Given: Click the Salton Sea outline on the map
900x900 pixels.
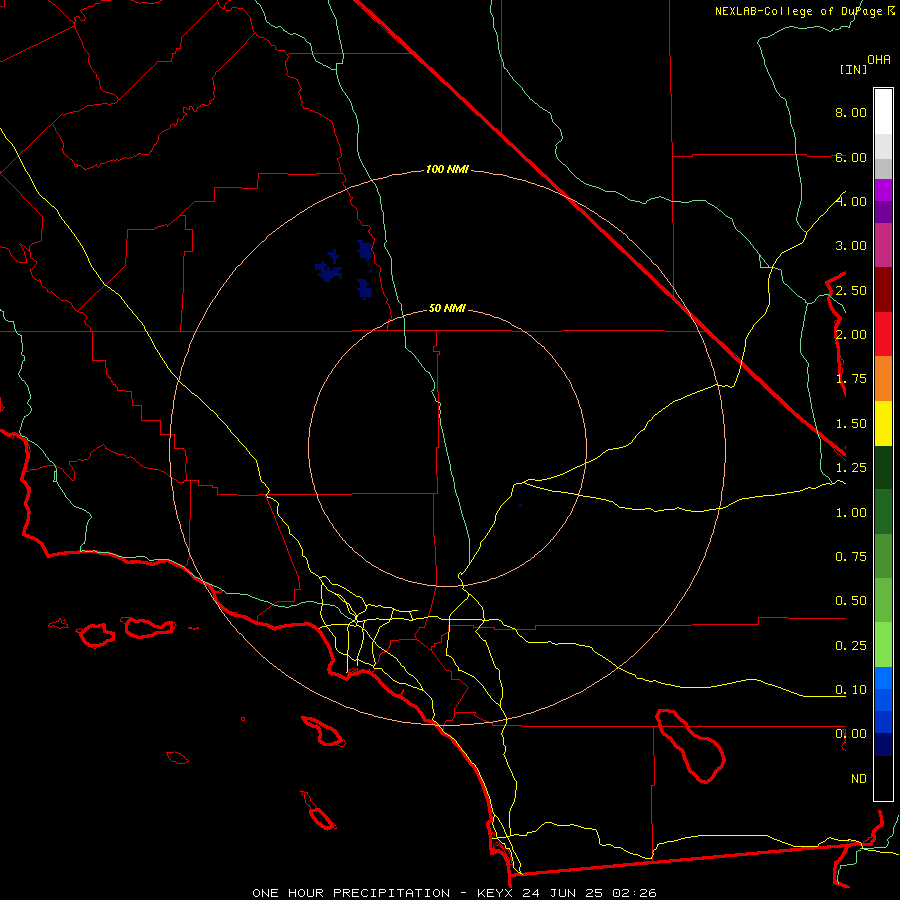Looking at the screenshot, I should (x=690, y=746).
